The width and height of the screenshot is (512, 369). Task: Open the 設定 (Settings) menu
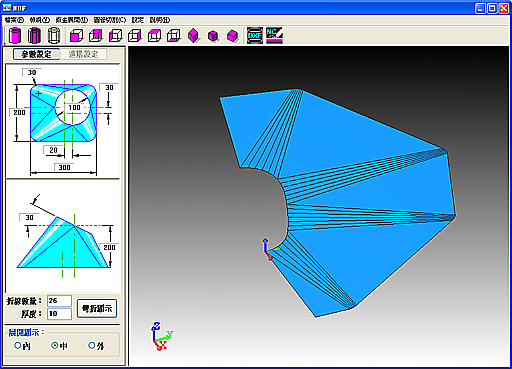(138, 20)
